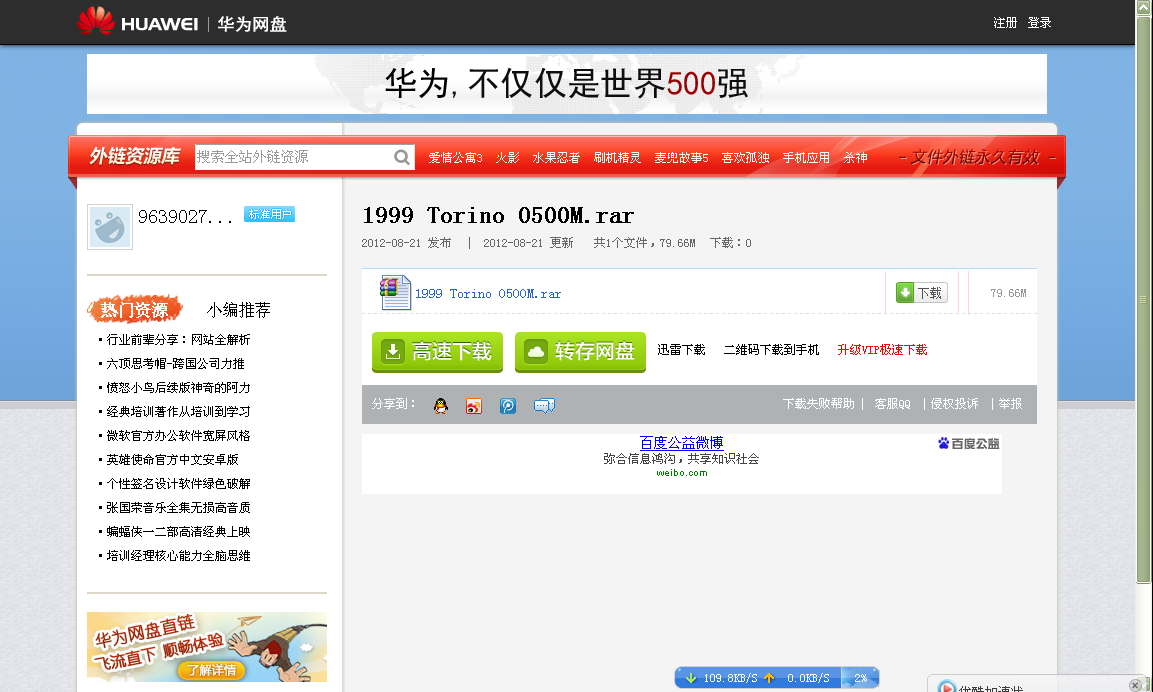
Task: Open 注册 registration link
Action: [x=1004, y=23]
